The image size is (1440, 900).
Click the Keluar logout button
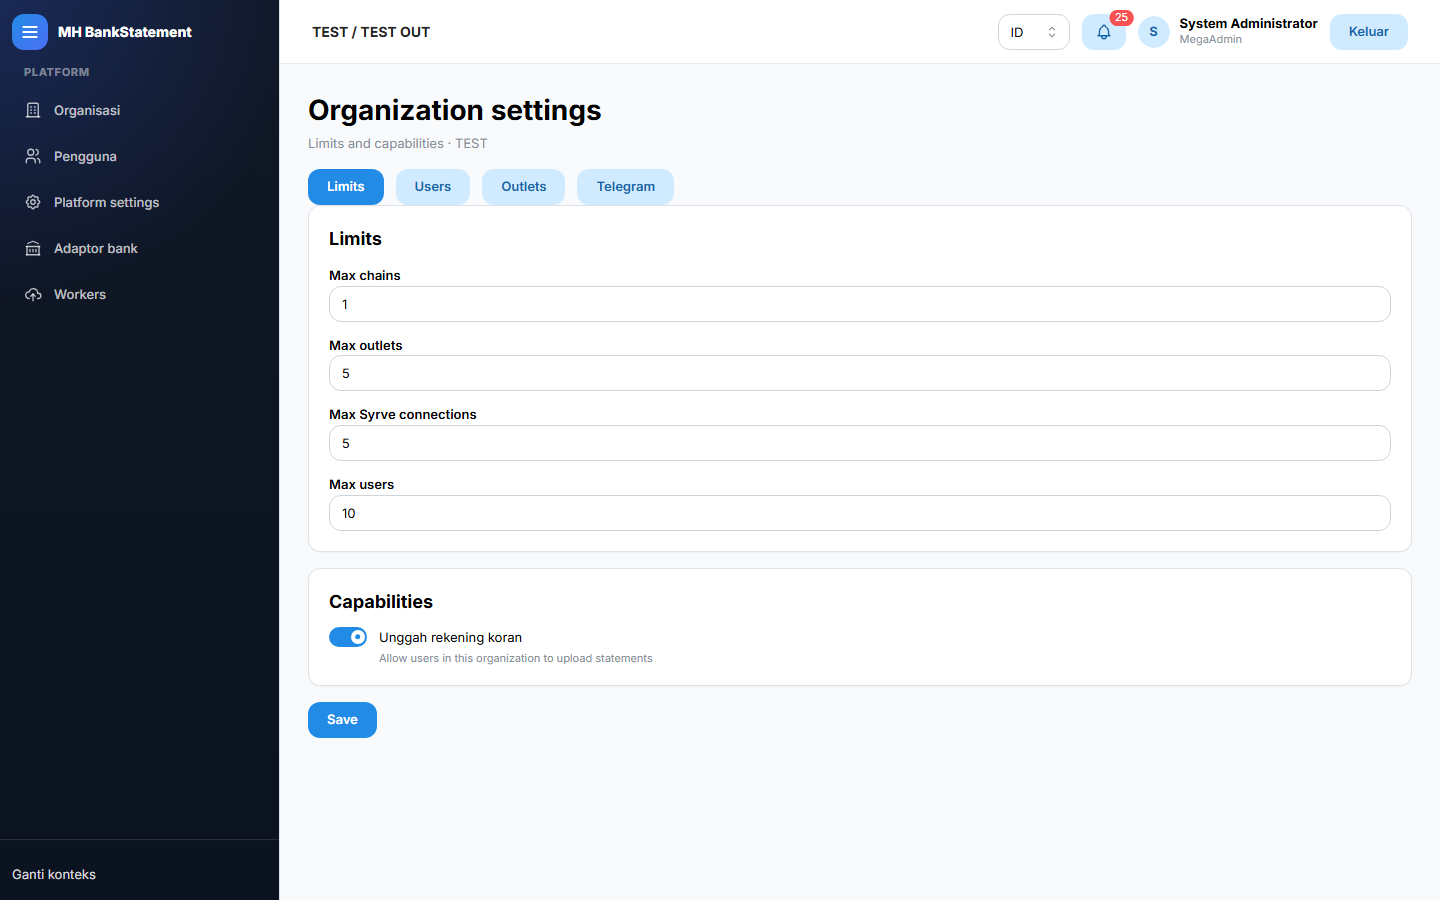1369,32
